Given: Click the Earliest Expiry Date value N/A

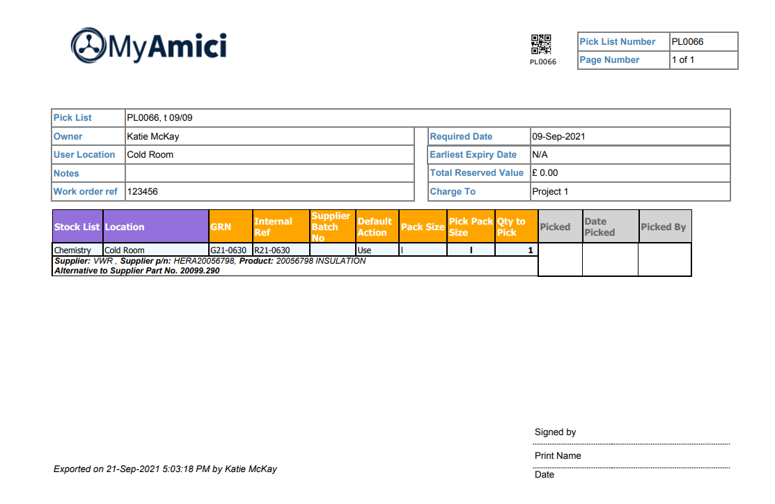Looking at the screenshot, I should [540, 155].
